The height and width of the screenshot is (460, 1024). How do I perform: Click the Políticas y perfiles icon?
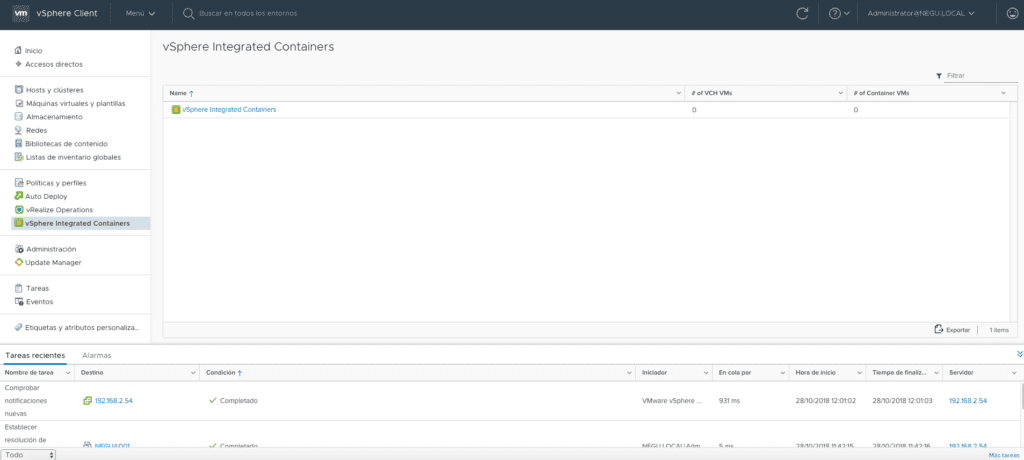pyautogui.click(x=19, y=183)
